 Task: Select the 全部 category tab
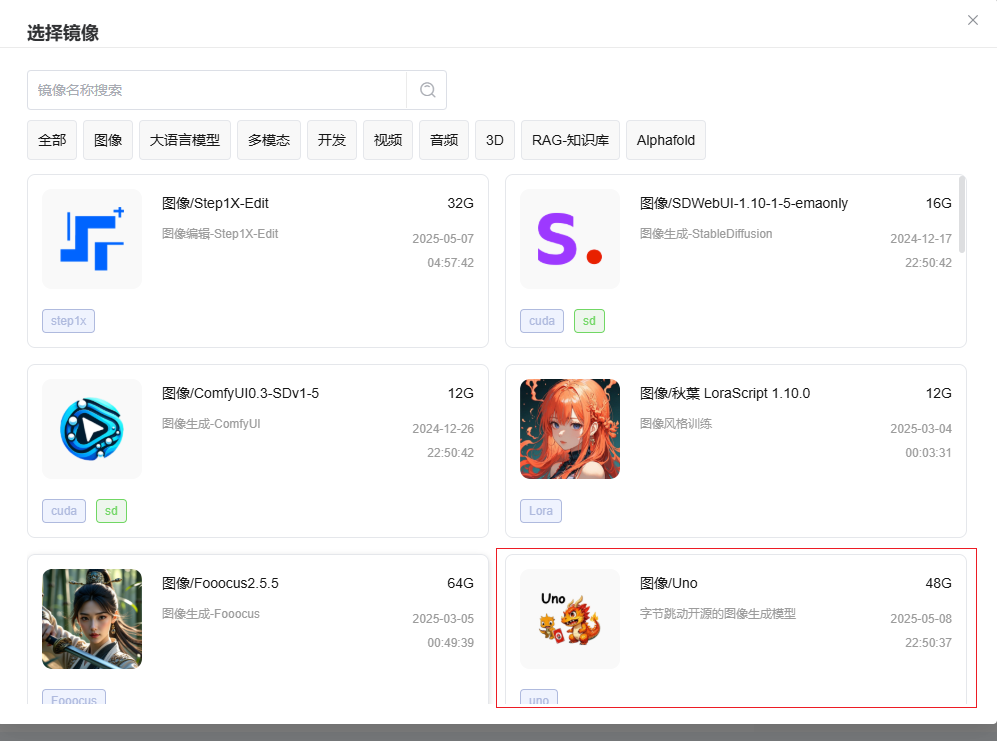point(52,140)
